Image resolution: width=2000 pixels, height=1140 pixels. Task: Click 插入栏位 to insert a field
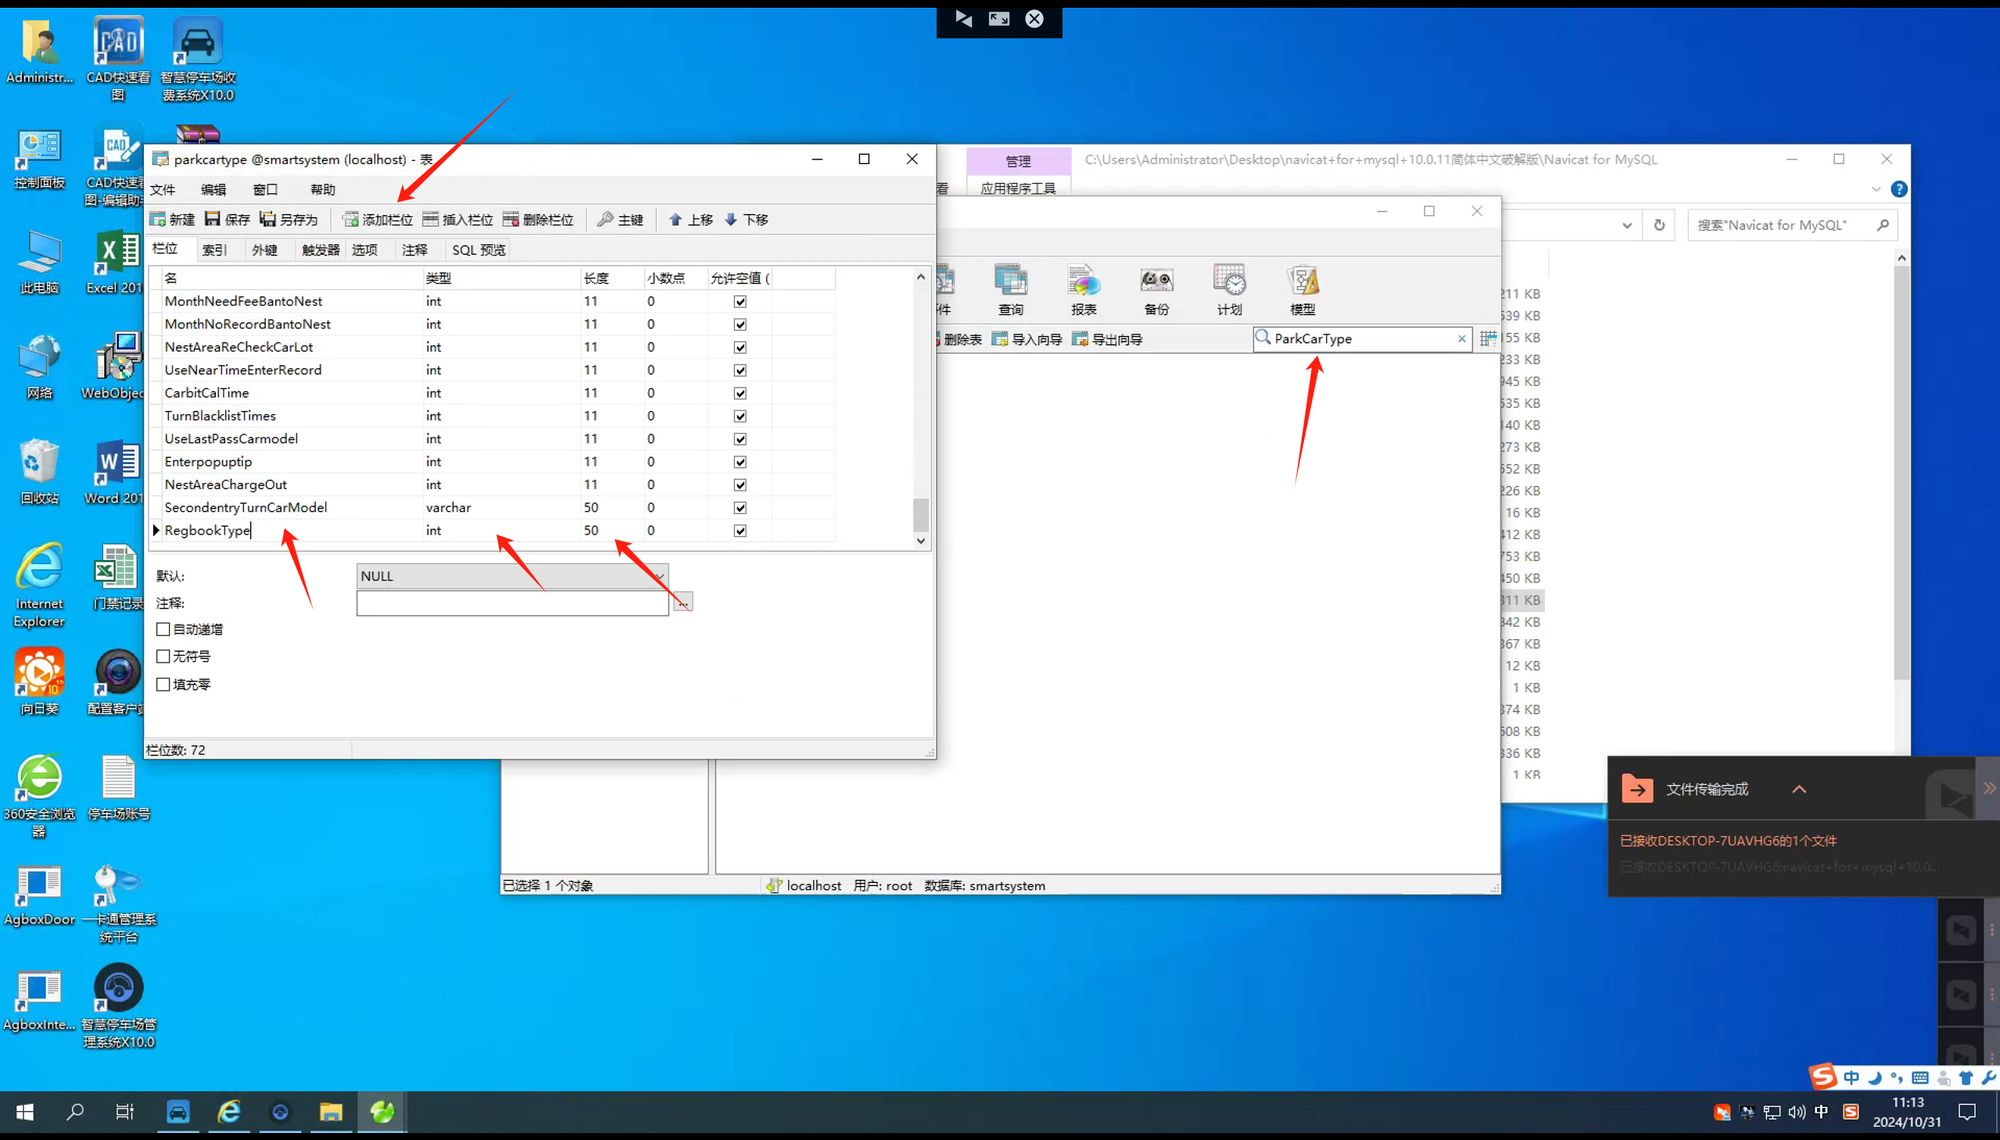tap(458, 219)
